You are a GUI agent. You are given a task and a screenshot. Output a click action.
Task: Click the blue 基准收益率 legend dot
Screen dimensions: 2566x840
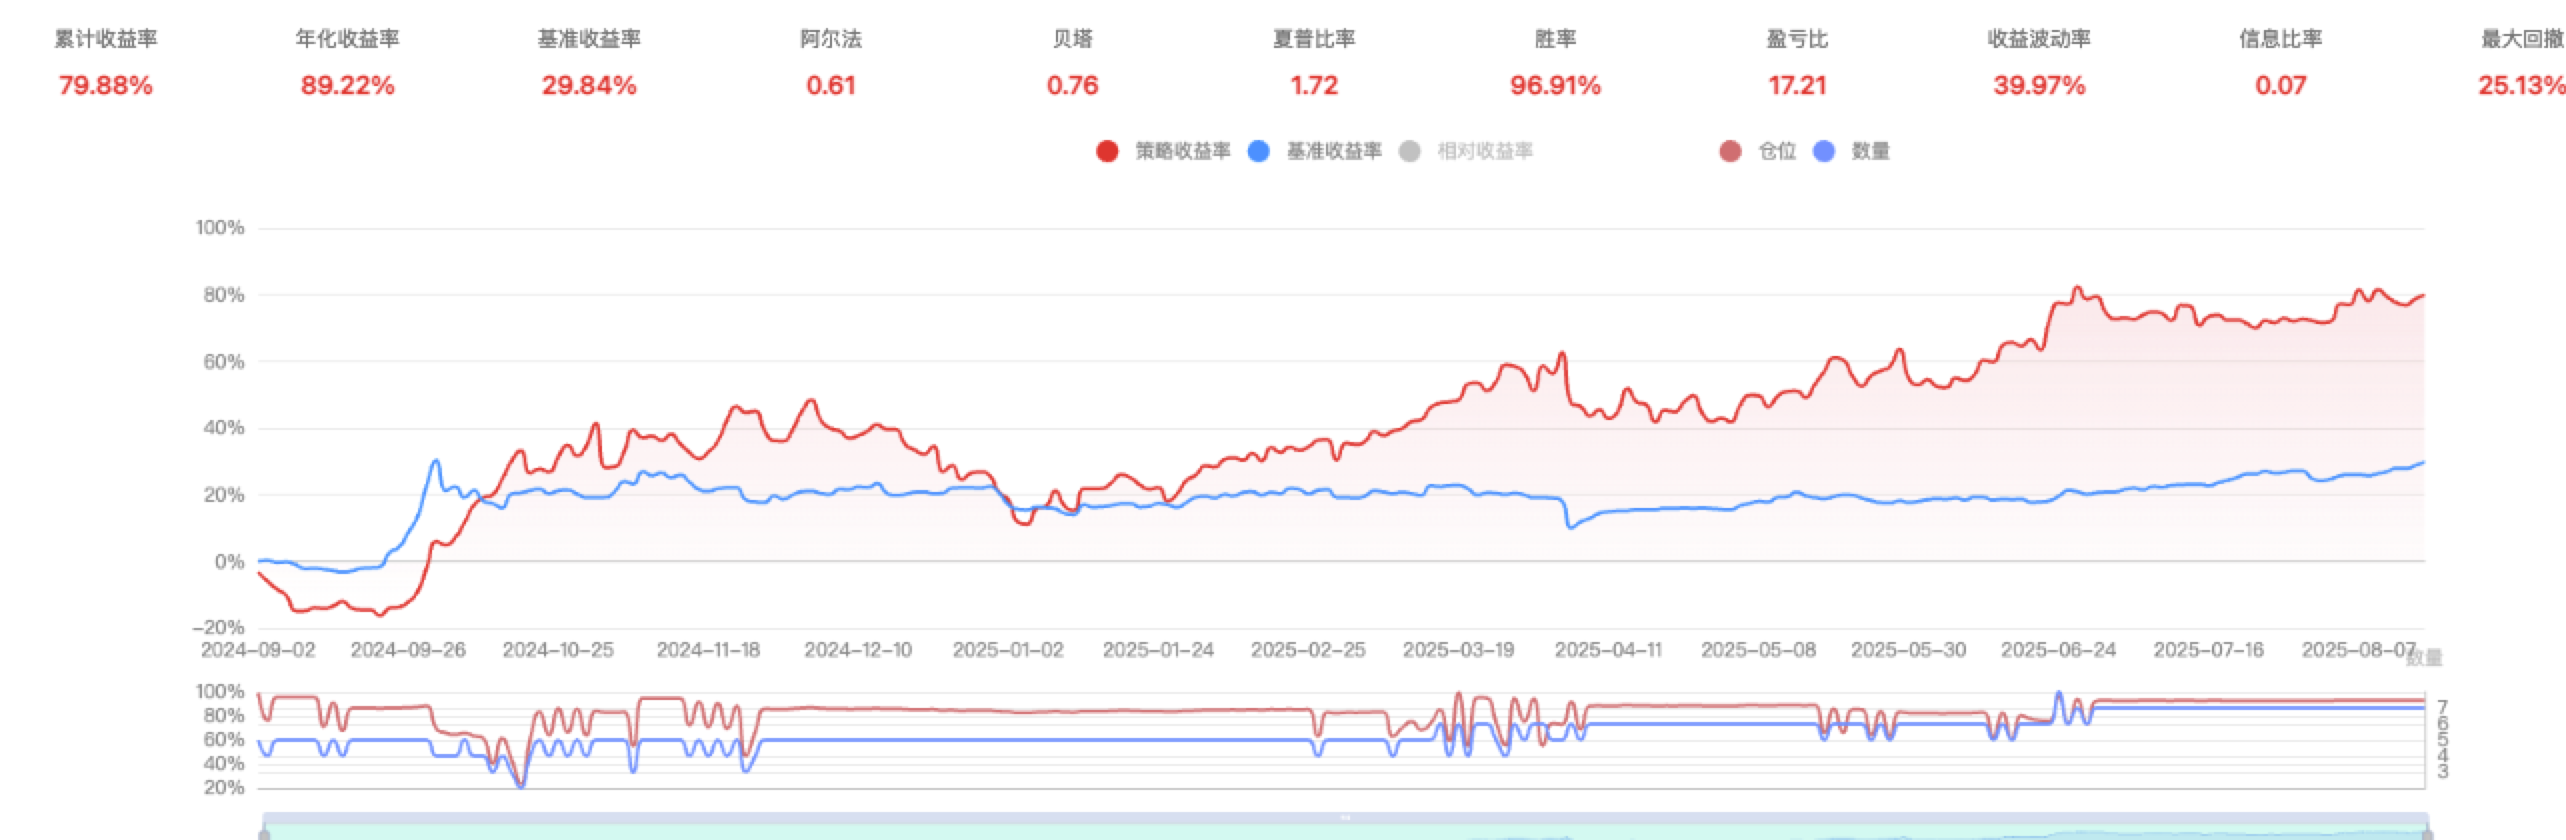[x=1259, y=151]
